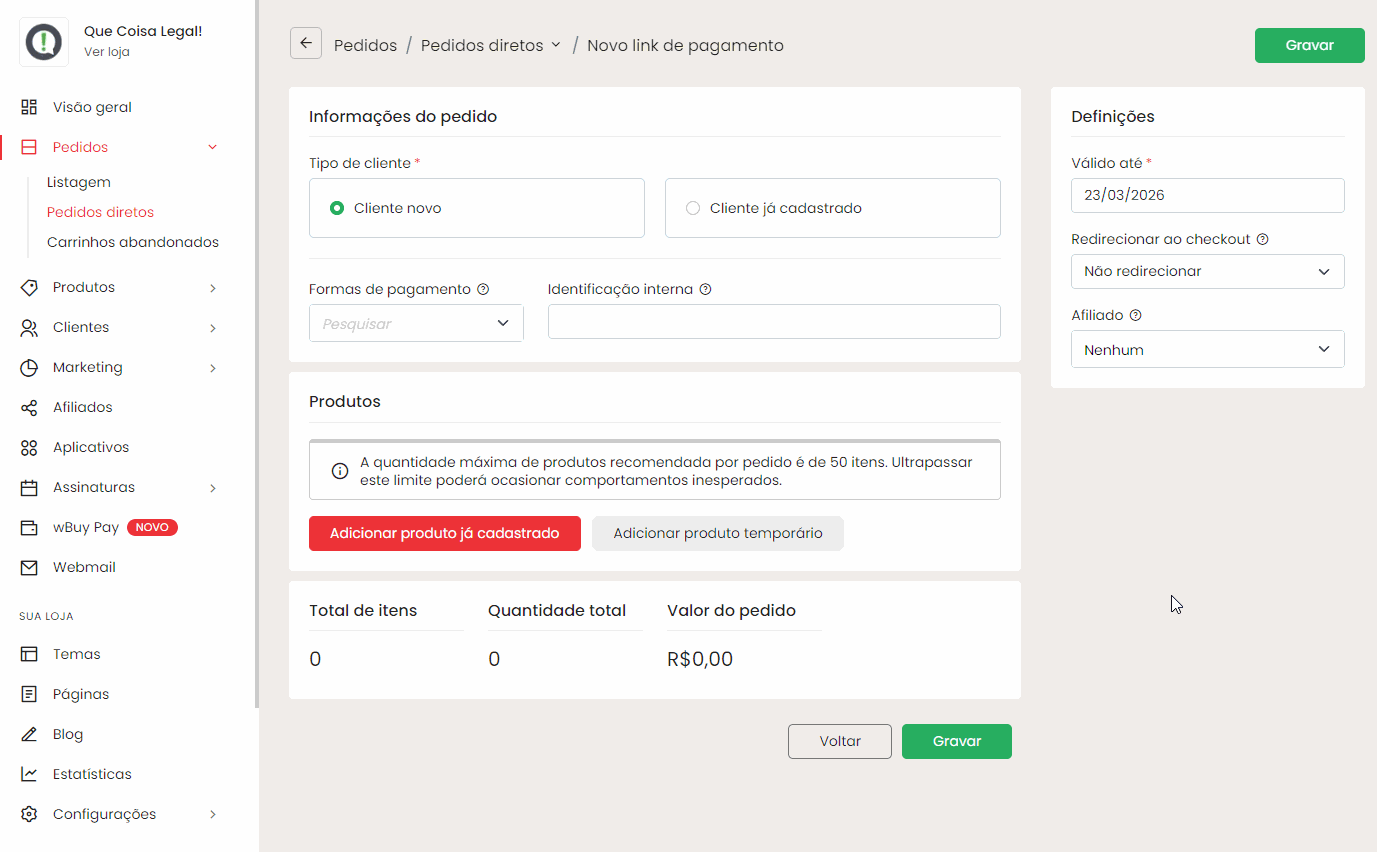Open the Redirecionar ao checkout dropdown
This screenshot has width=1377, height=852.
pyautogui.click(x=1207, y=272)
